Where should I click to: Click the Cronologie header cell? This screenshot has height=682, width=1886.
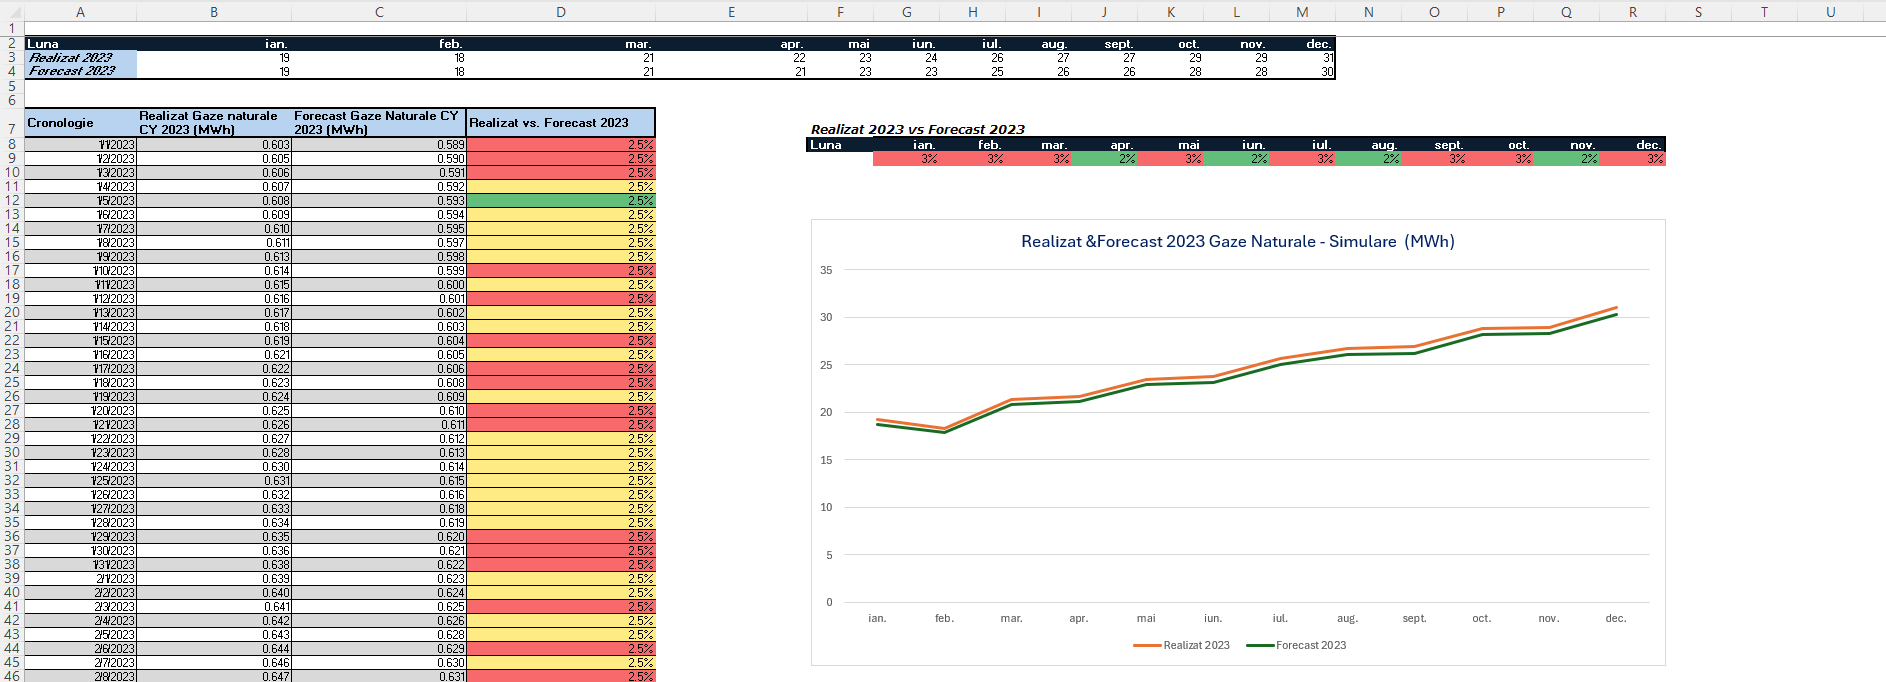(80, 123)
